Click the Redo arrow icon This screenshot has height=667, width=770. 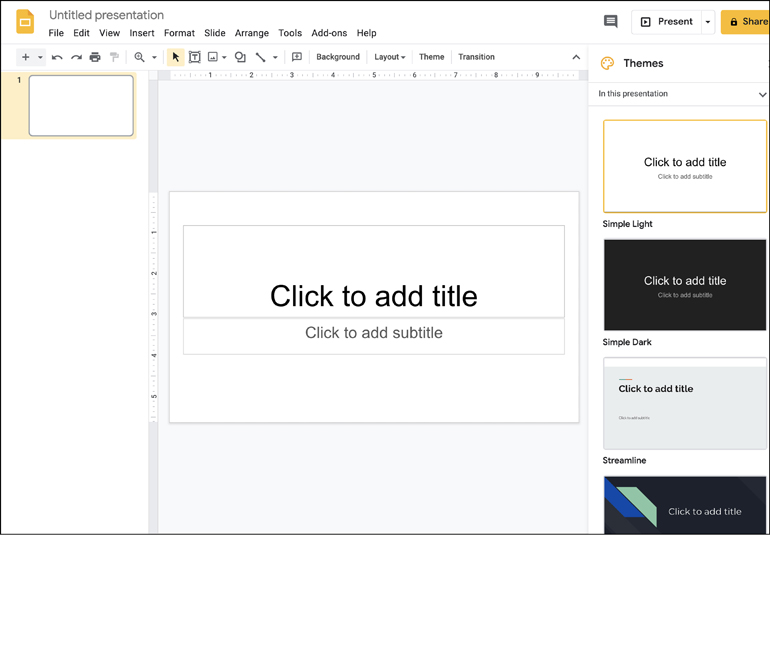coord(76,57)
